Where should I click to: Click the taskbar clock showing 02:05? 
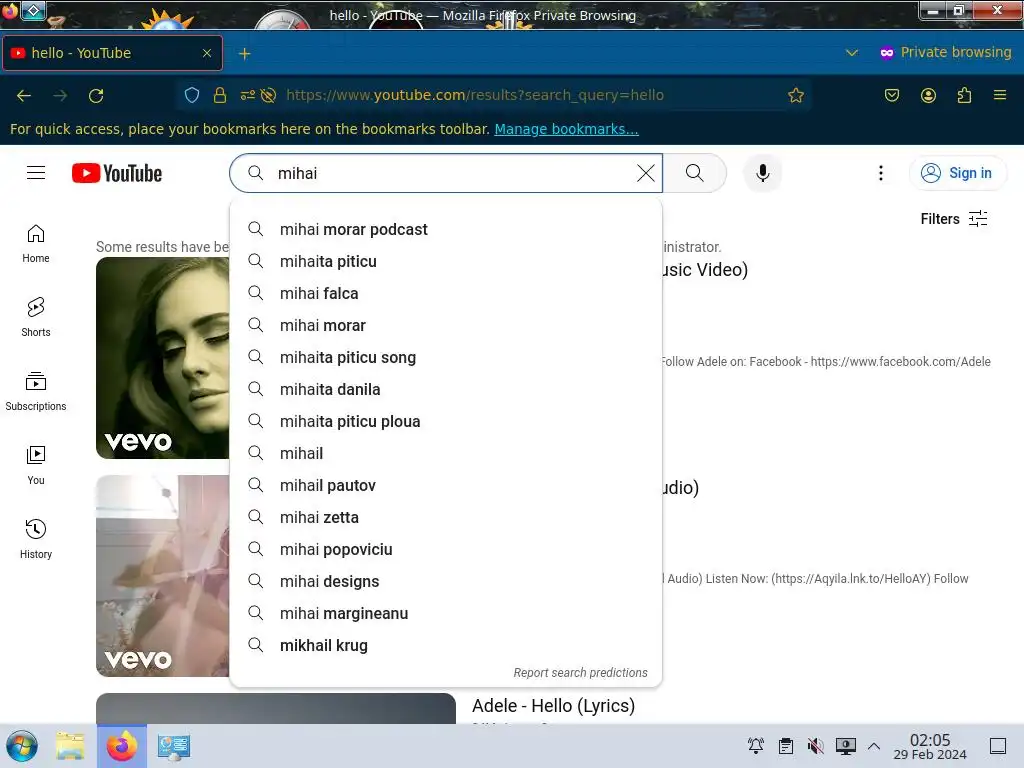[x=930, y=746]
